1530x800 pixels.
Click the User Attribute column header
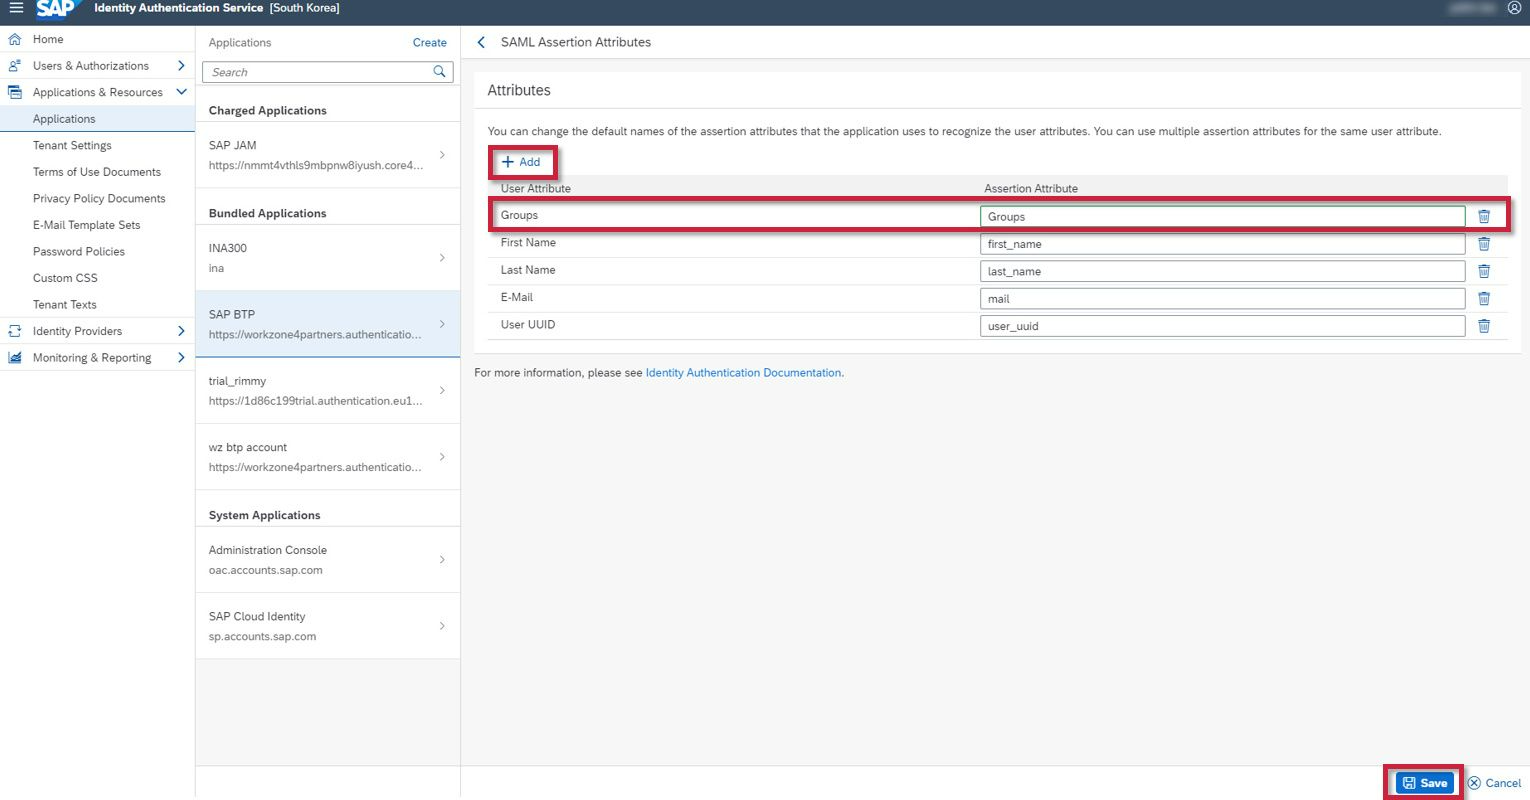[x=536, y=188]
